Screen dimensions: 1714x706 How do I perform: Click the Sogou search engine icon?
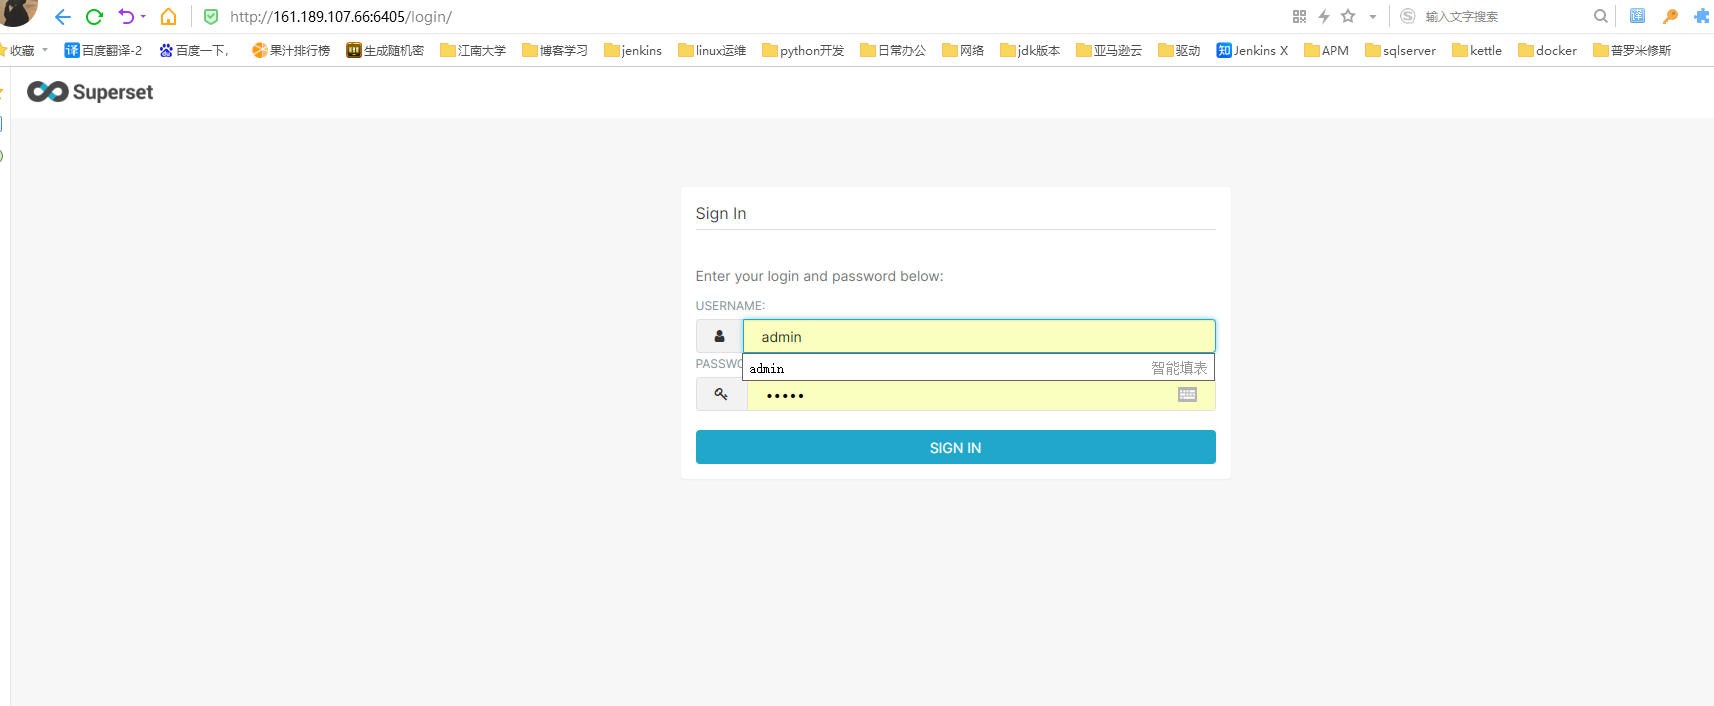point(1408,16)
